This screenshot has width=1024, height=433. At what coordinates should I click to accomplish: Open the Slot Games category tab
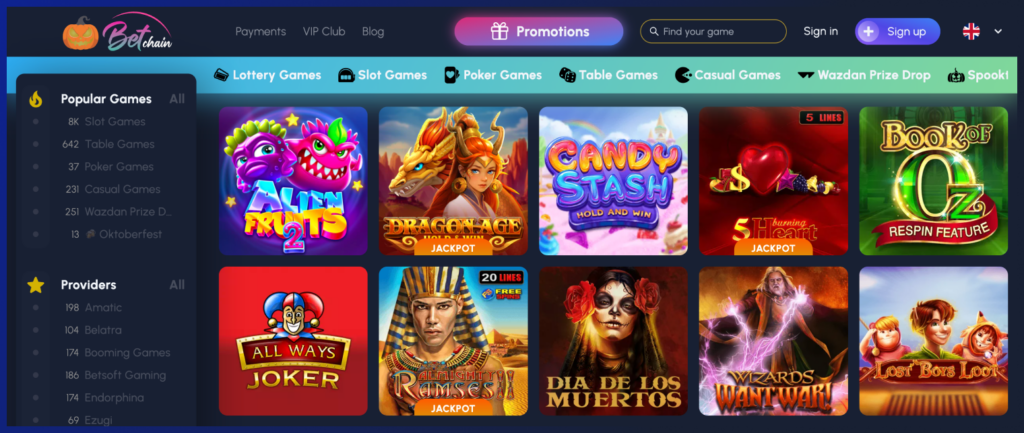point(383,75)
